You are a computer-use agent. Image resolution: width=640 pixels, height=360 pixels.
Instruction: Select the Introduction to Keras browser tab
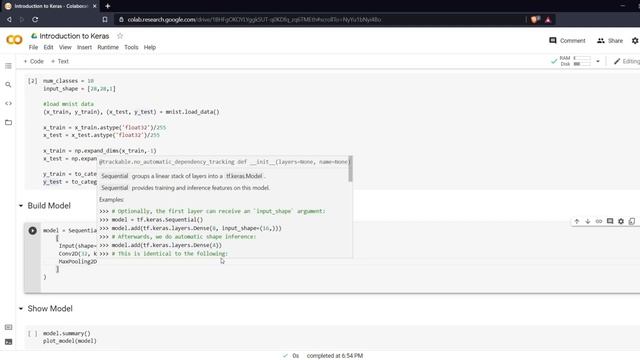tap(50, 6)
